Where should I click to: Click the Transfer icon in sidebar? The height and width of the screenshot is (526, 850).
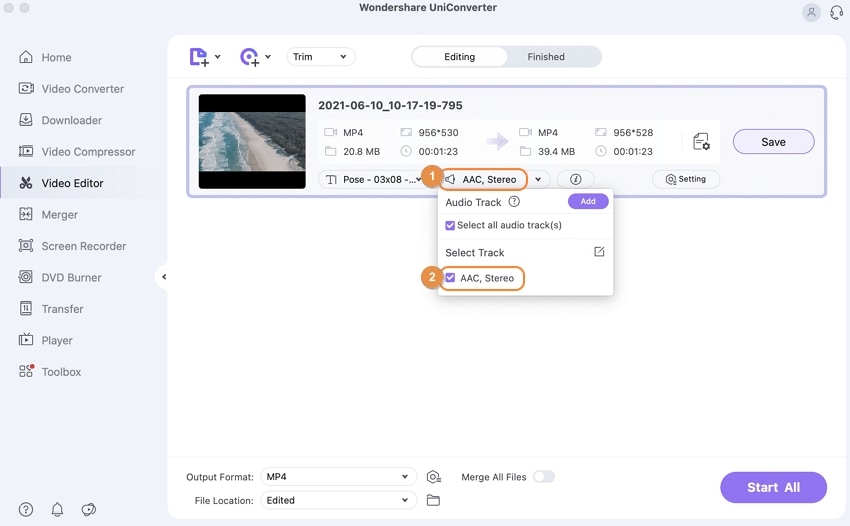coord(25,309)
